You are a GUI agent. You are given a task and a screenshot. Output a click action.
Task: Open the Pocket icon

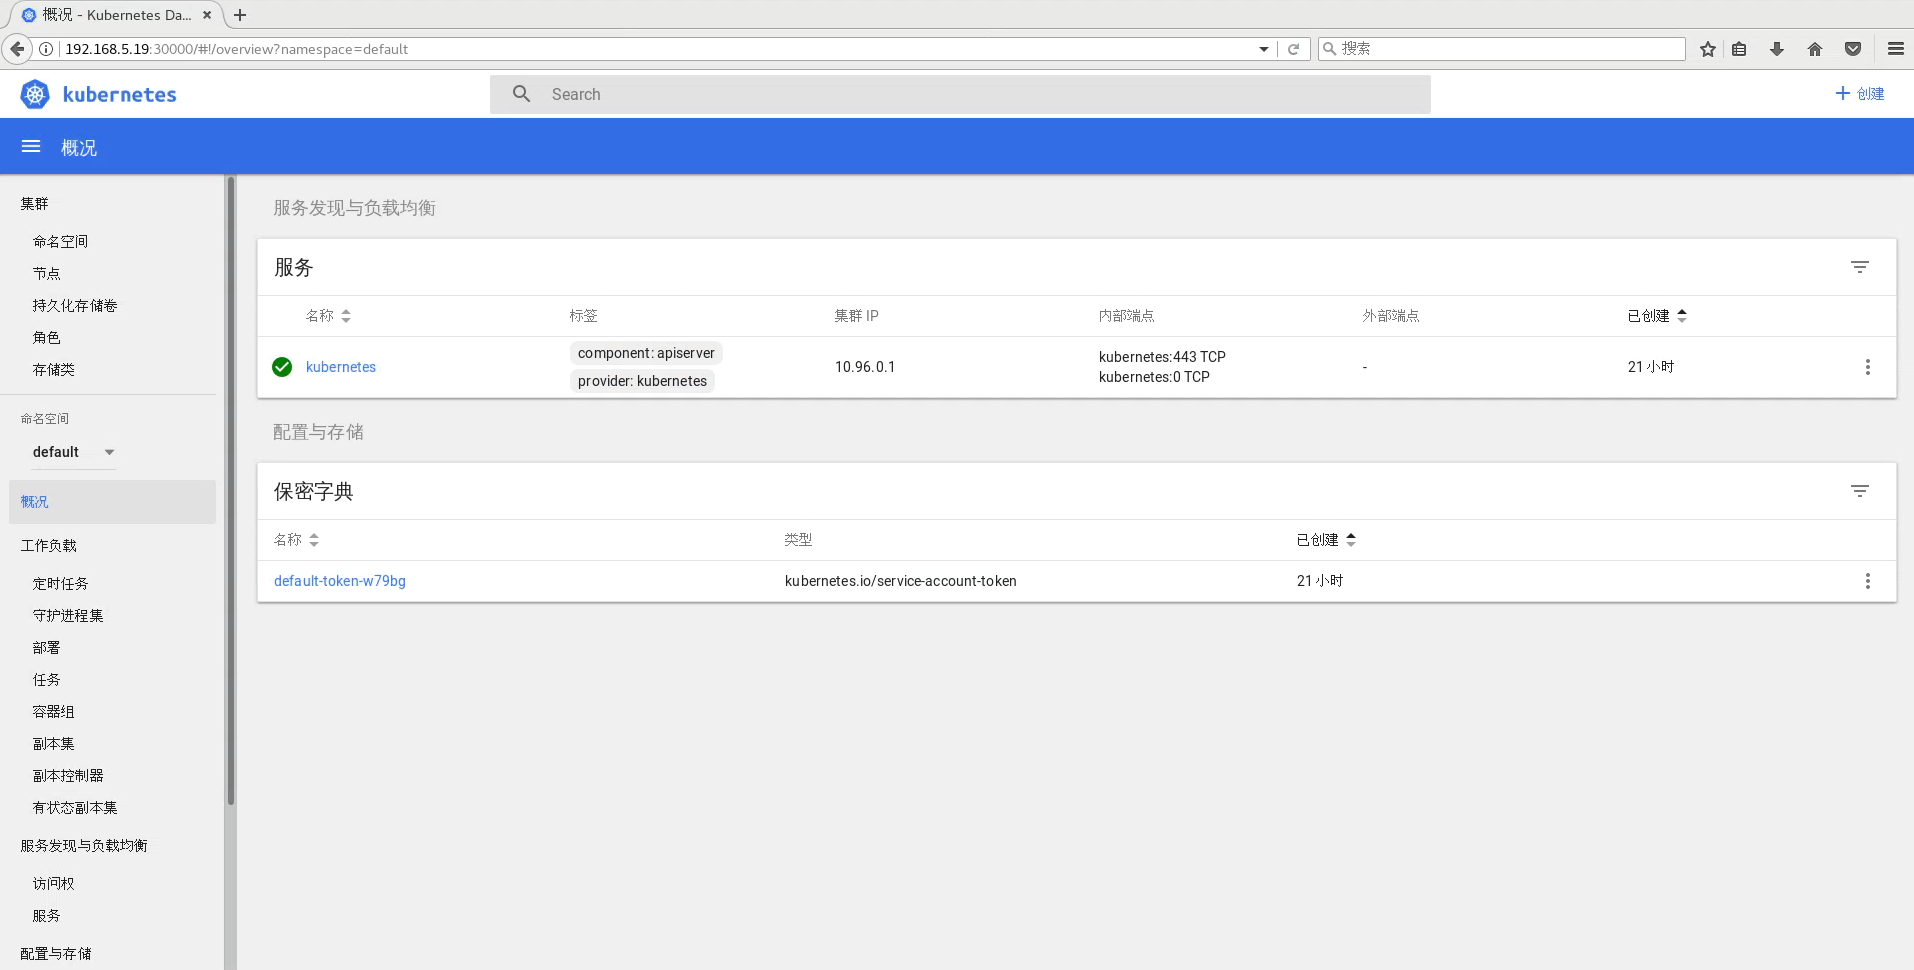[x=1853, y=49]
